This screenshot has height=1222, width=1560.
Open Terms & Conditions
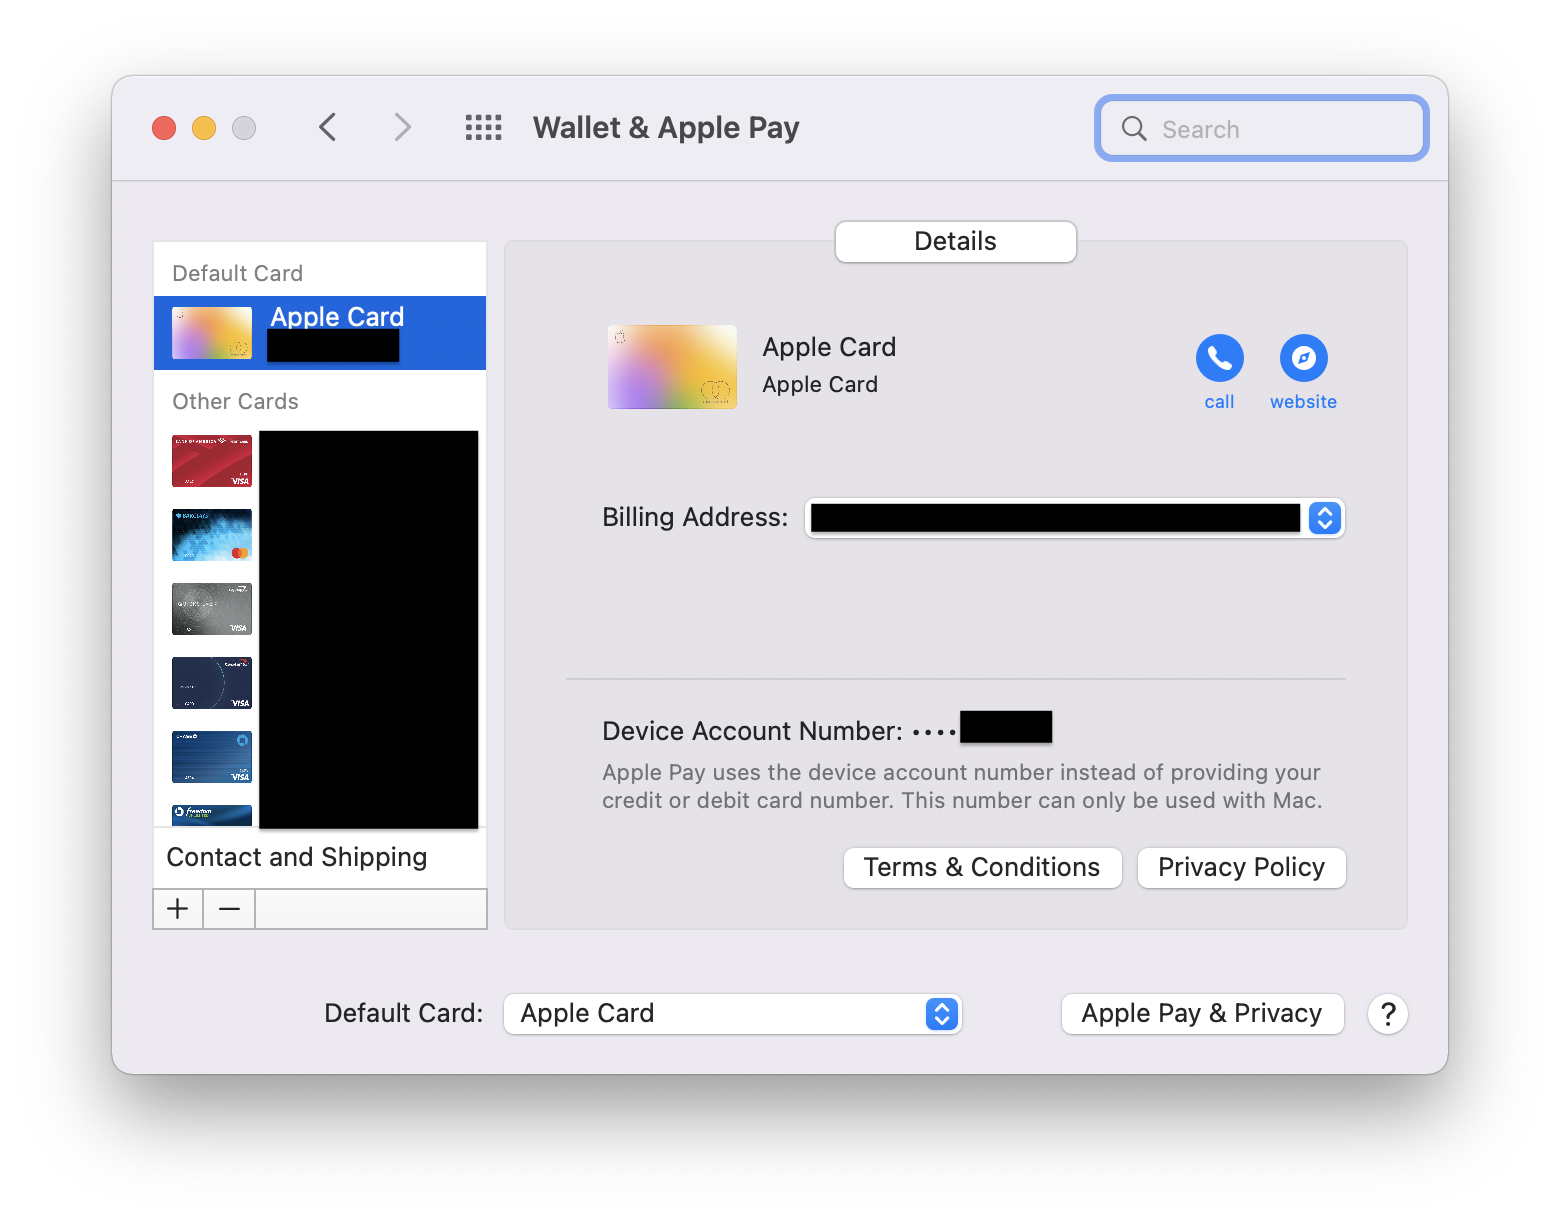pyautogui.click(x=982, y=868)
